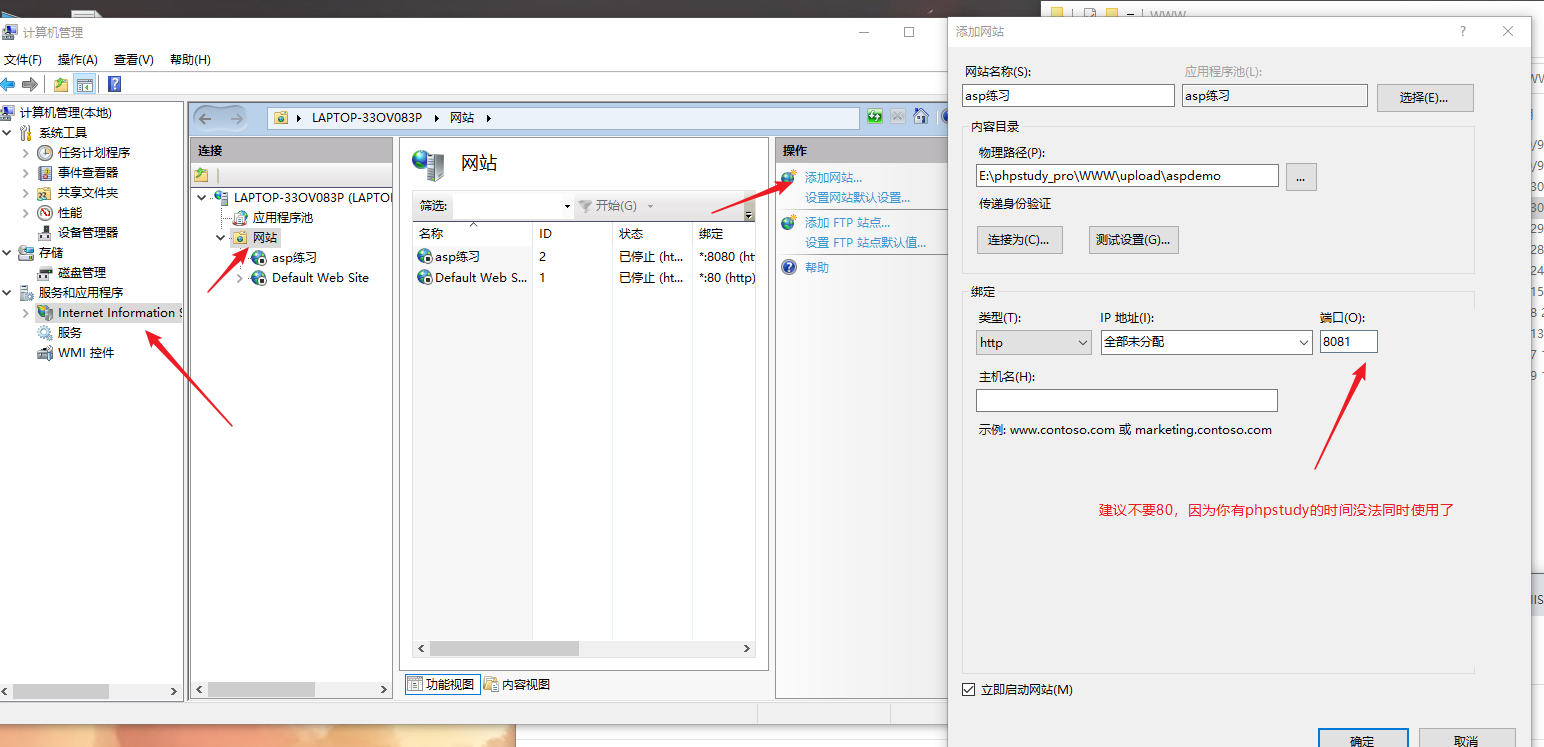The image size is (1544, 747).
Task: Click the folder icon in the 连接 pane toolbar
Action: [202, 175]
